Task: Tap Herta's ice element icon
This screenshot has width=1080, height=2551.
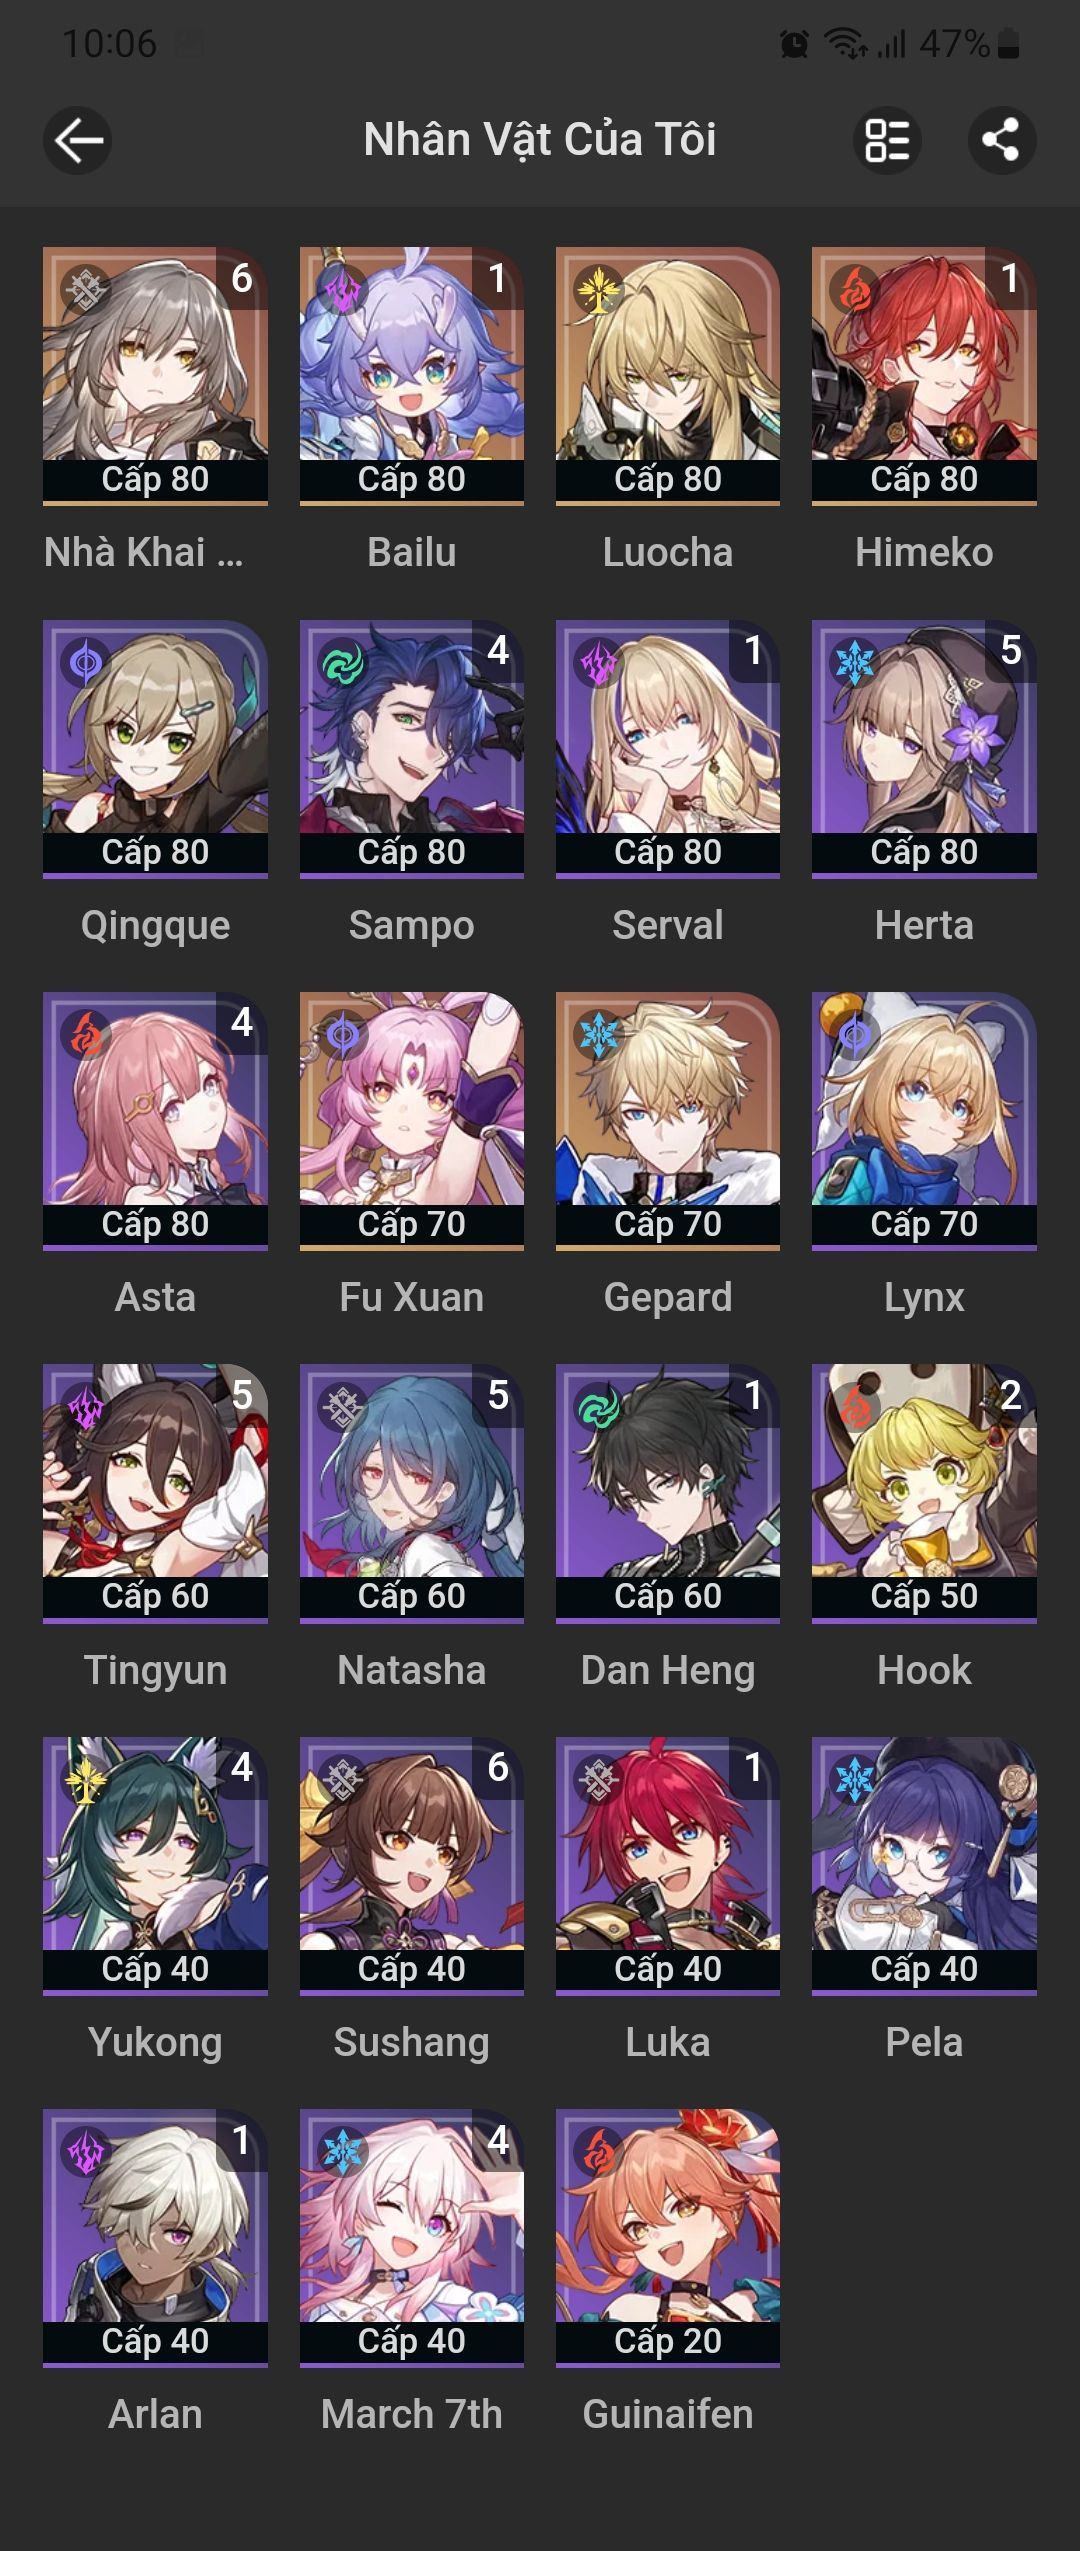Action: [855, 663]
